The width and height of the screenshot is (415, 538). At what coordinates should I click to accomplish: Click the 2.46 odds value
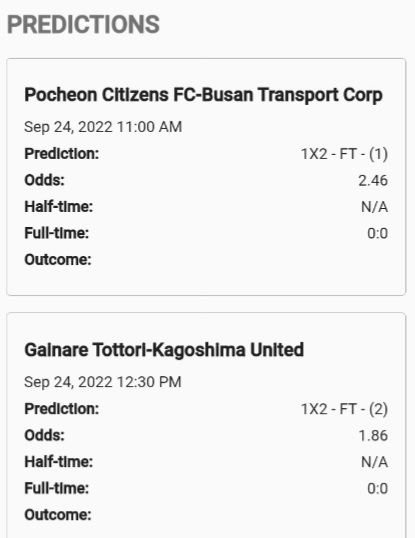373,180
